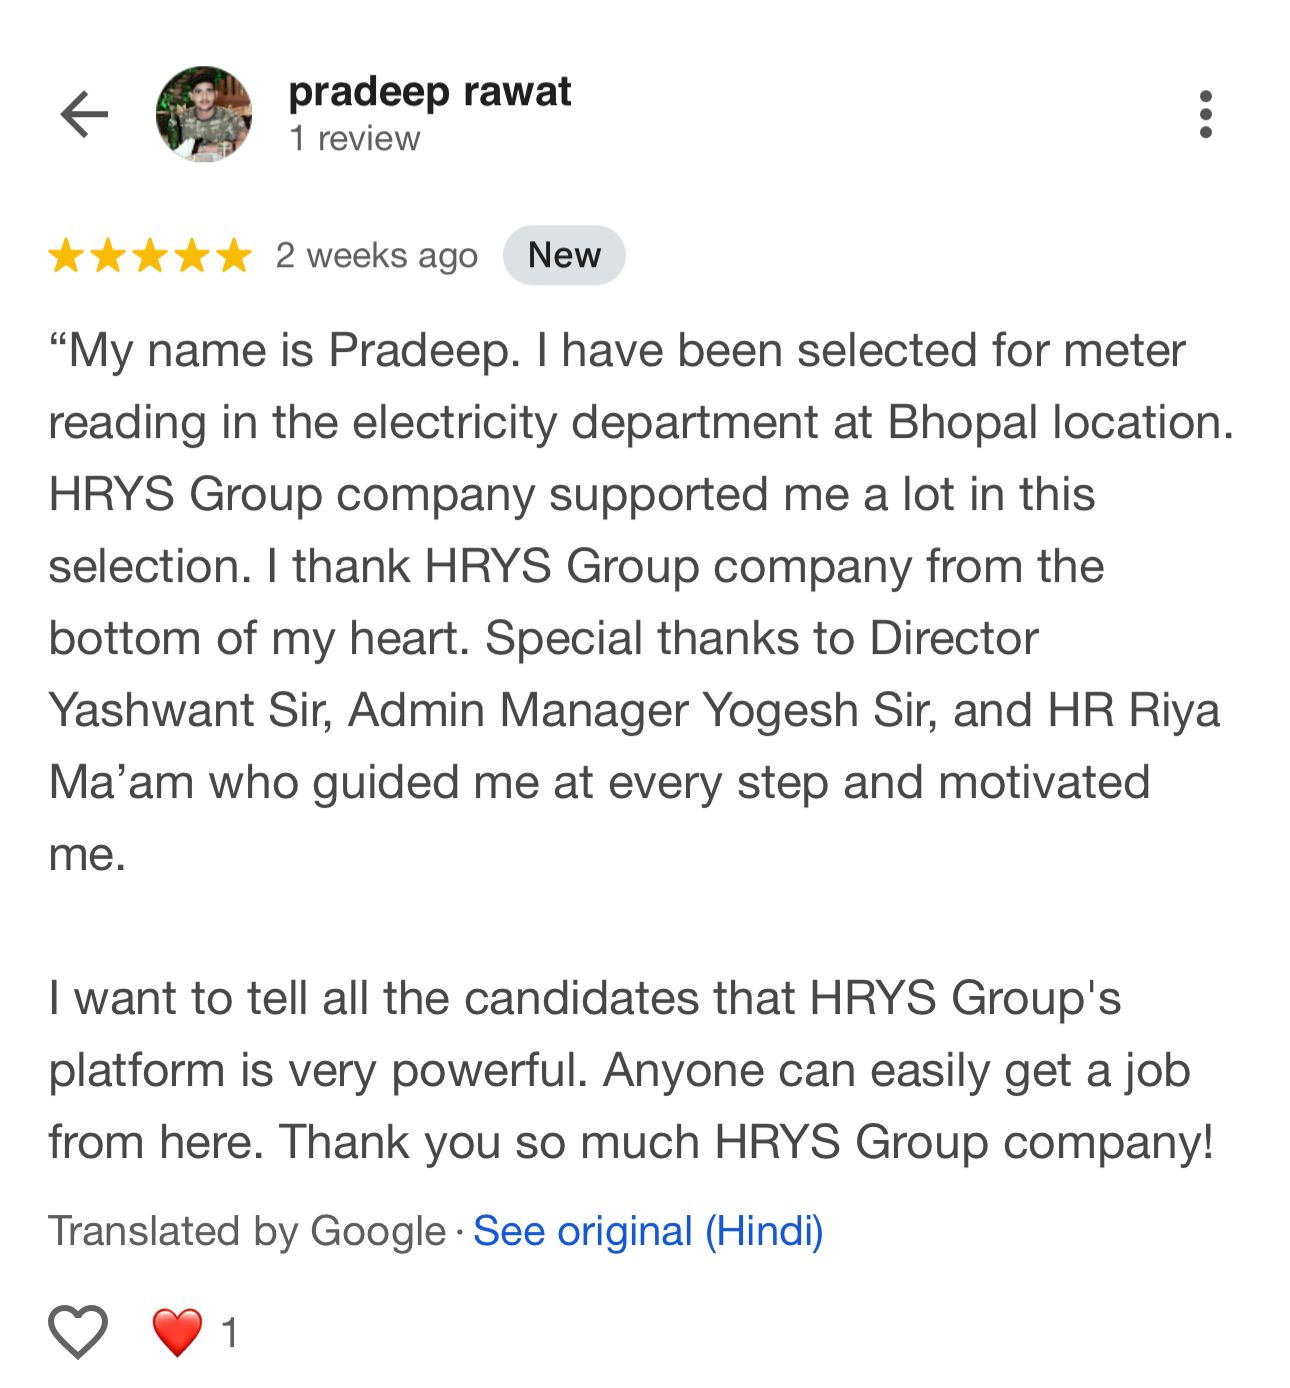The height and width of the screenshot is (1388, 1290).
Task: Click the fourth gold rating star
Action: (x=192, y=256)
